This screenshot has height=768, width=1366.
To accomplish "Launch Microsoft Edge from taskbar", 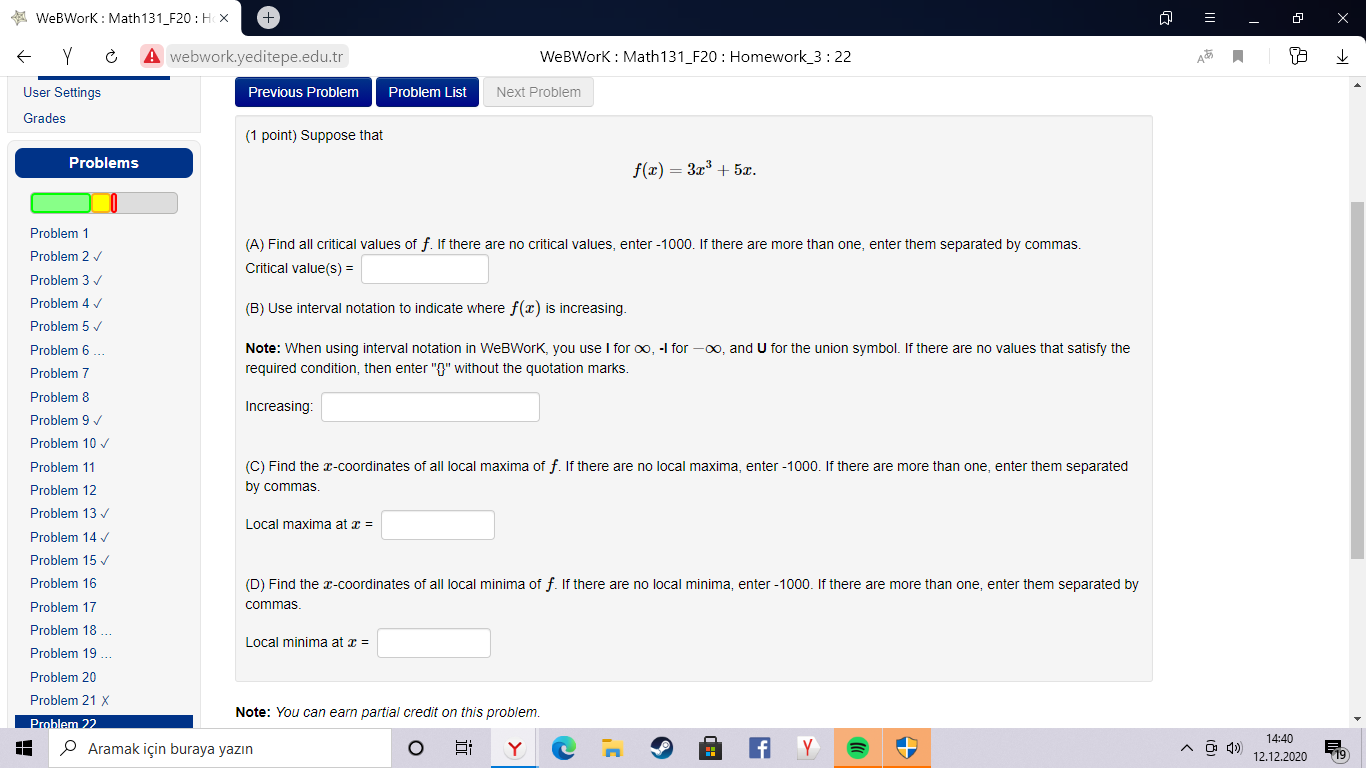I will pos(564,748).
